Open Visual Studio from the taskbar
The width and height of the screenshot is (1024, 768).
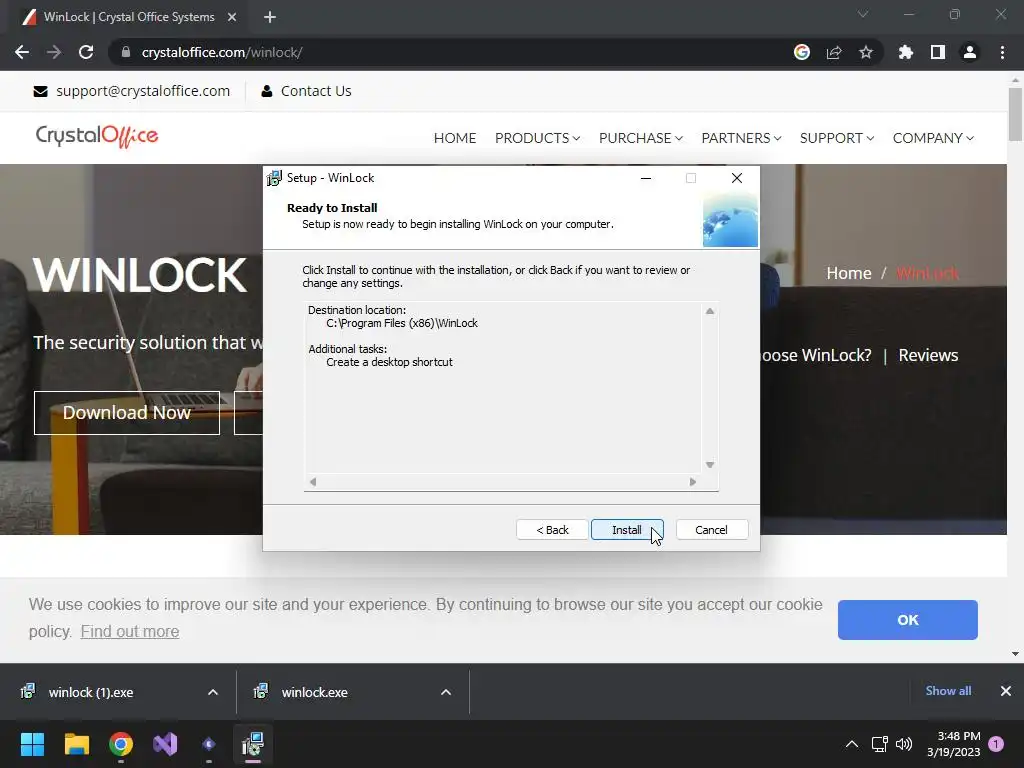coord(165,744)
